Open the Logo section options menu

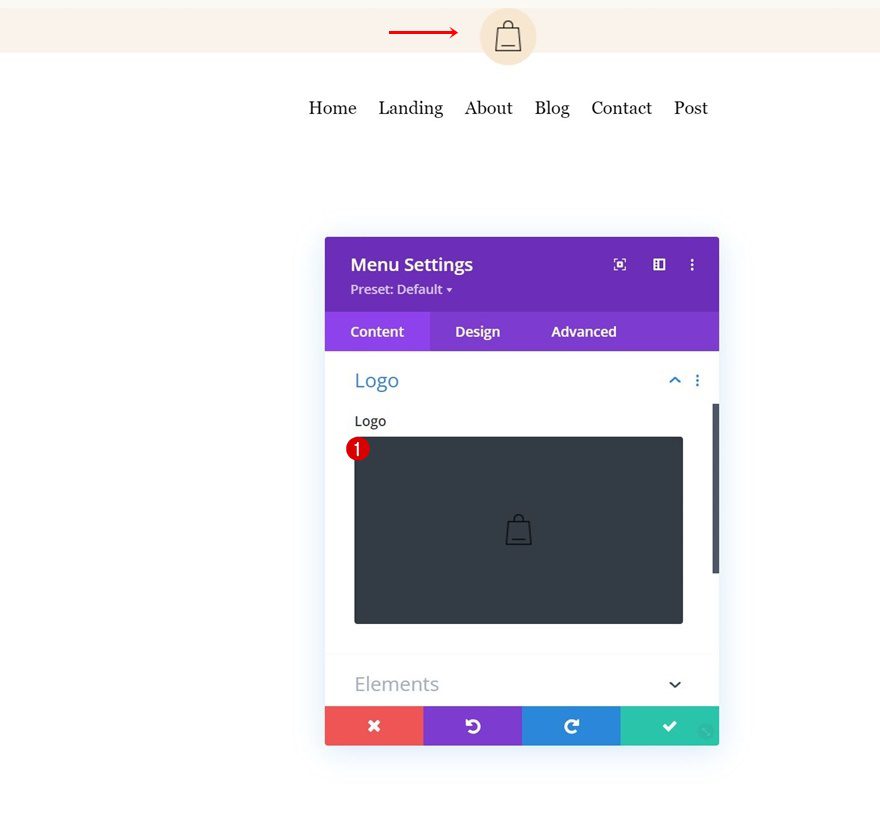click(x=697, y=380)
